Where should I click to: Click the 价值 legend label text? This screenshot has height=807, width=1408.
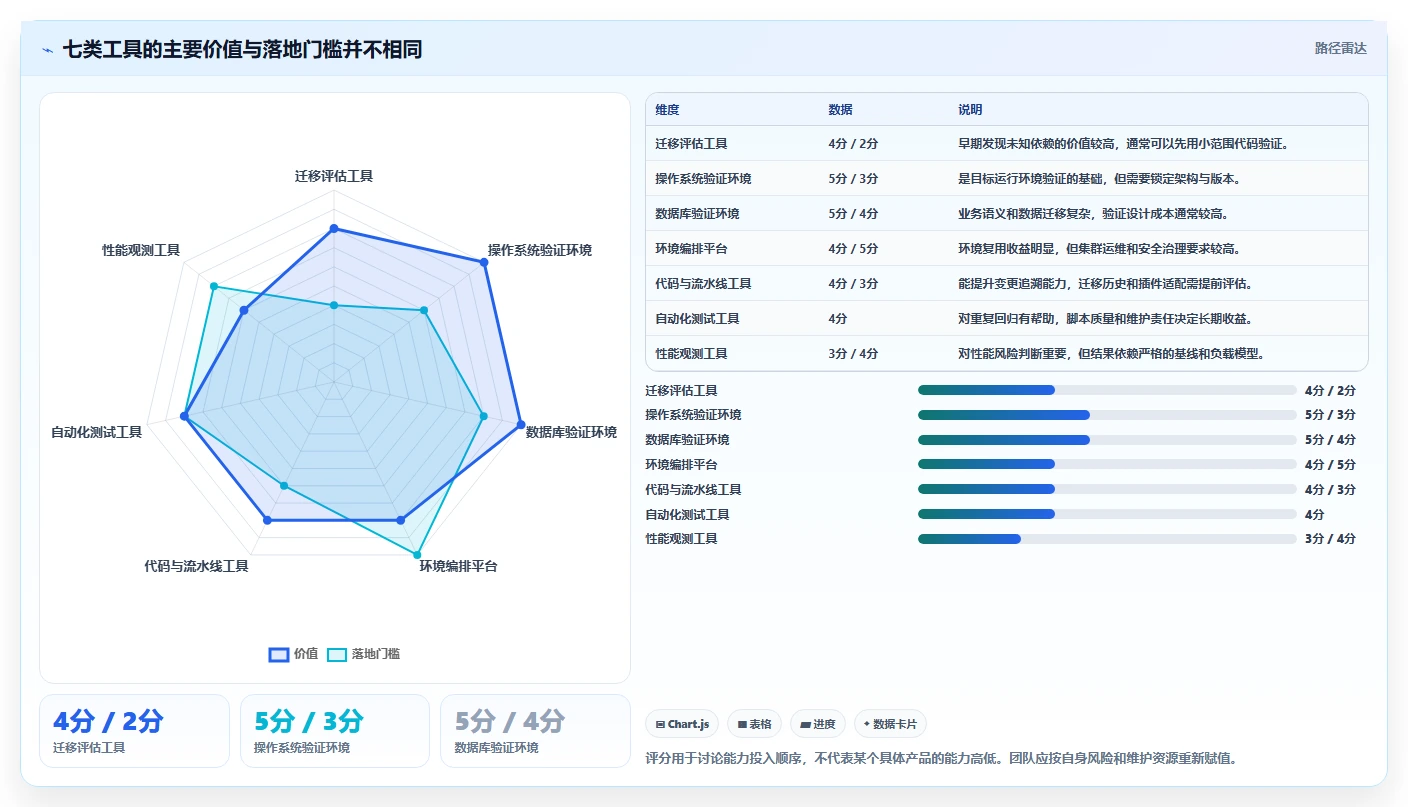306,654
